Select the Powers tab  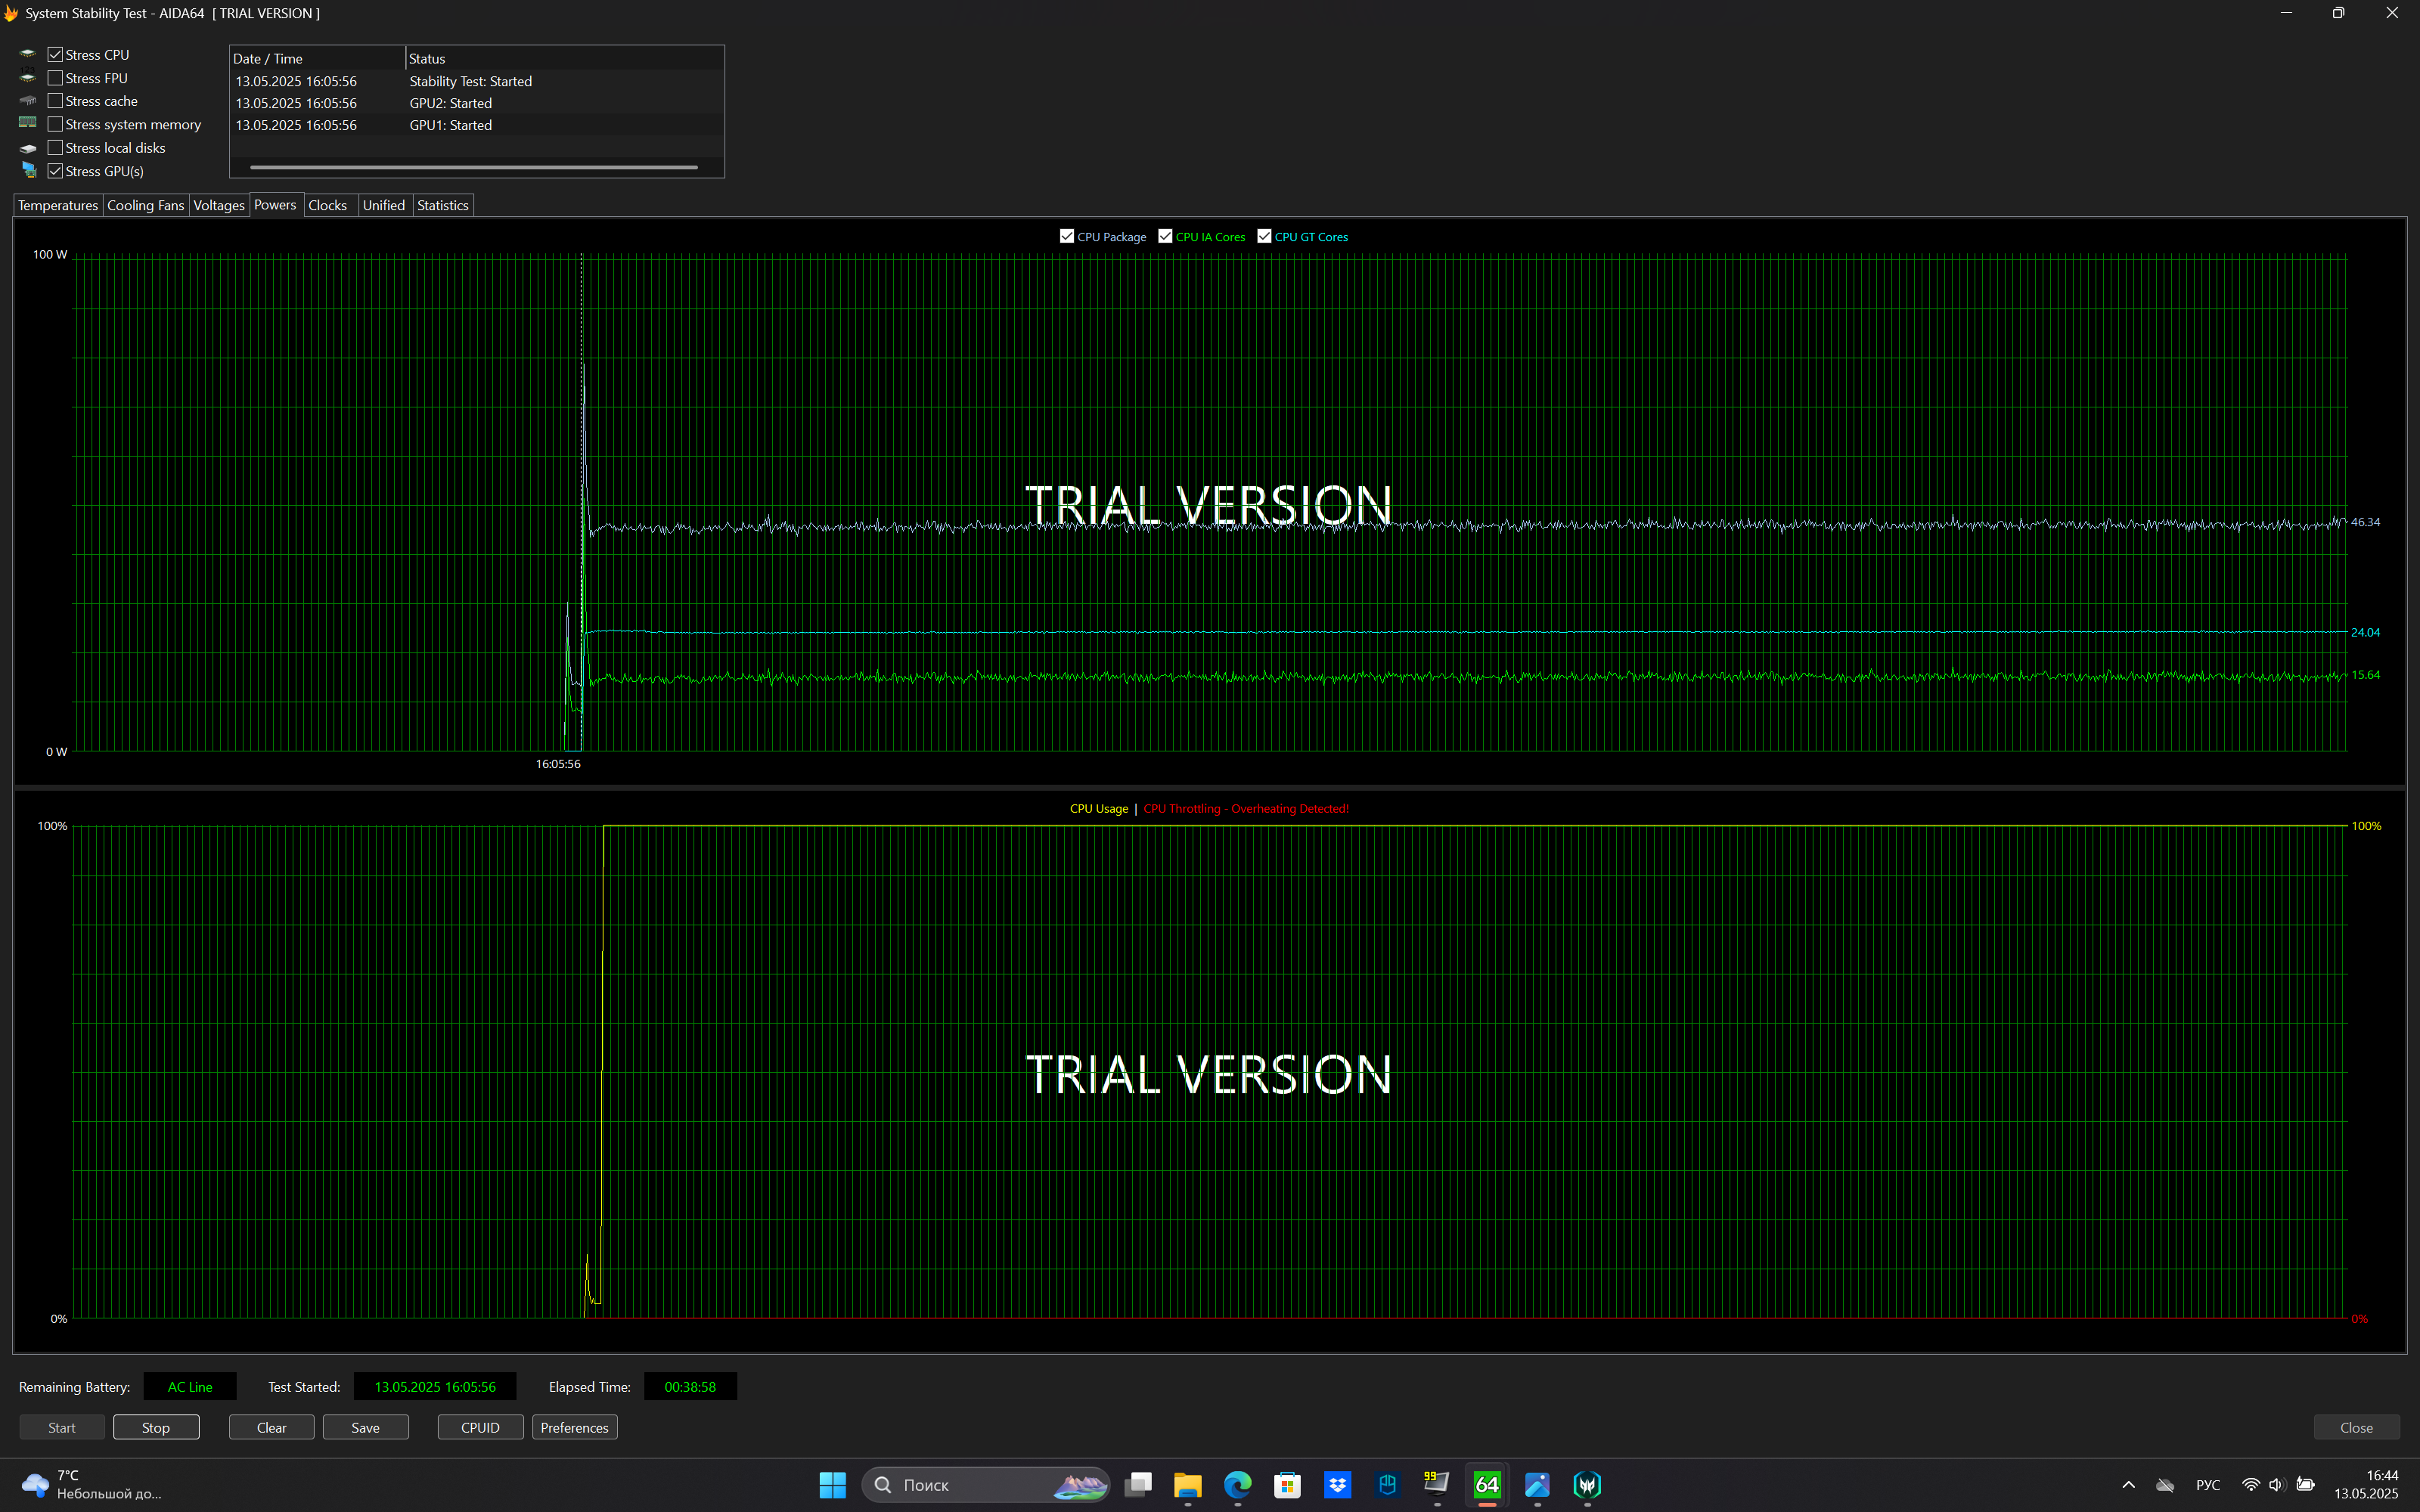275,204
